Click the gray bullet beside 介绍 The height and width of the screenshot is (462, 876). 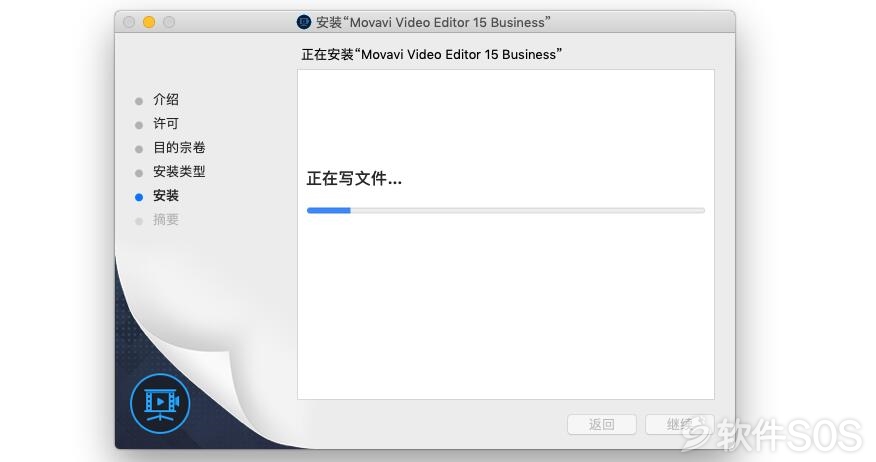pyautogui.click(x=139, y=101)
